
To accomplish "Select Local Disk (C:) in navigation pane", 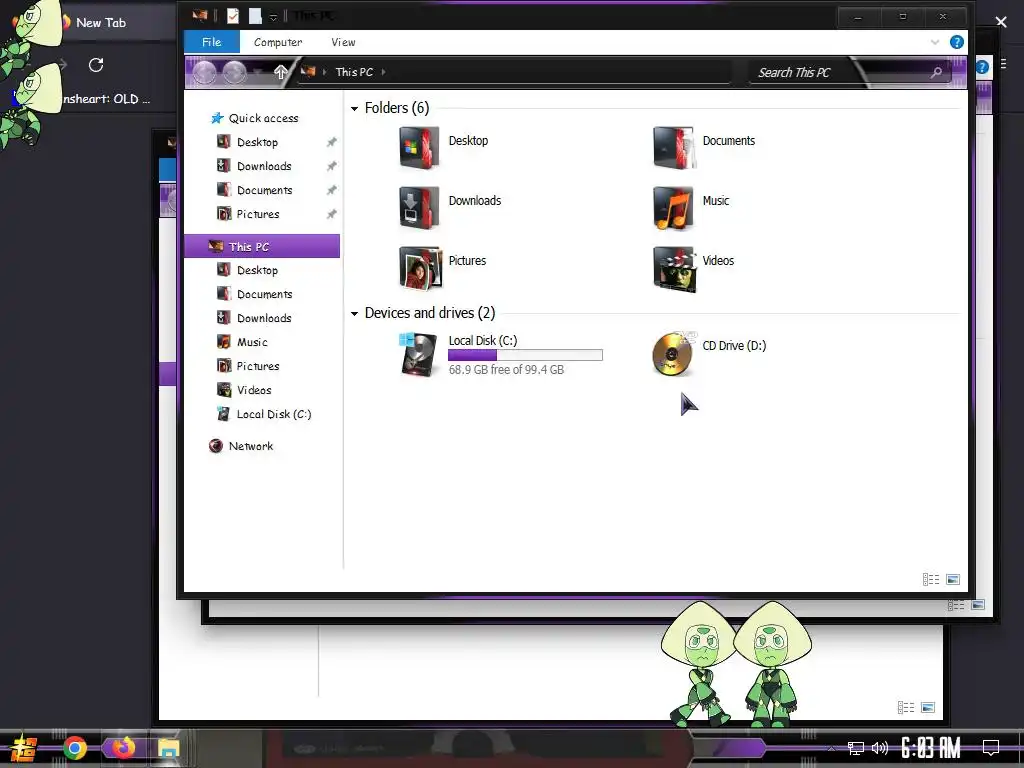I will (274, 414).
